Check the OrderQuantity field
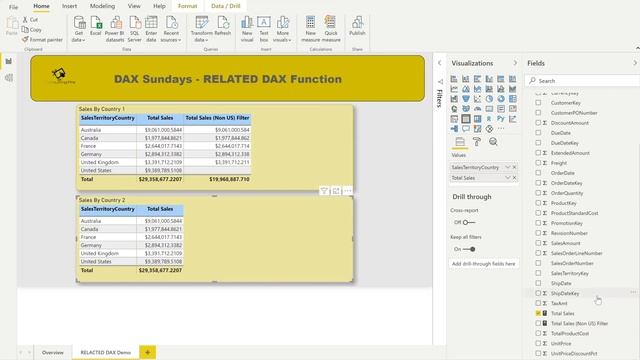This screenshot has height=360, width=640. [x=538, y=193]
